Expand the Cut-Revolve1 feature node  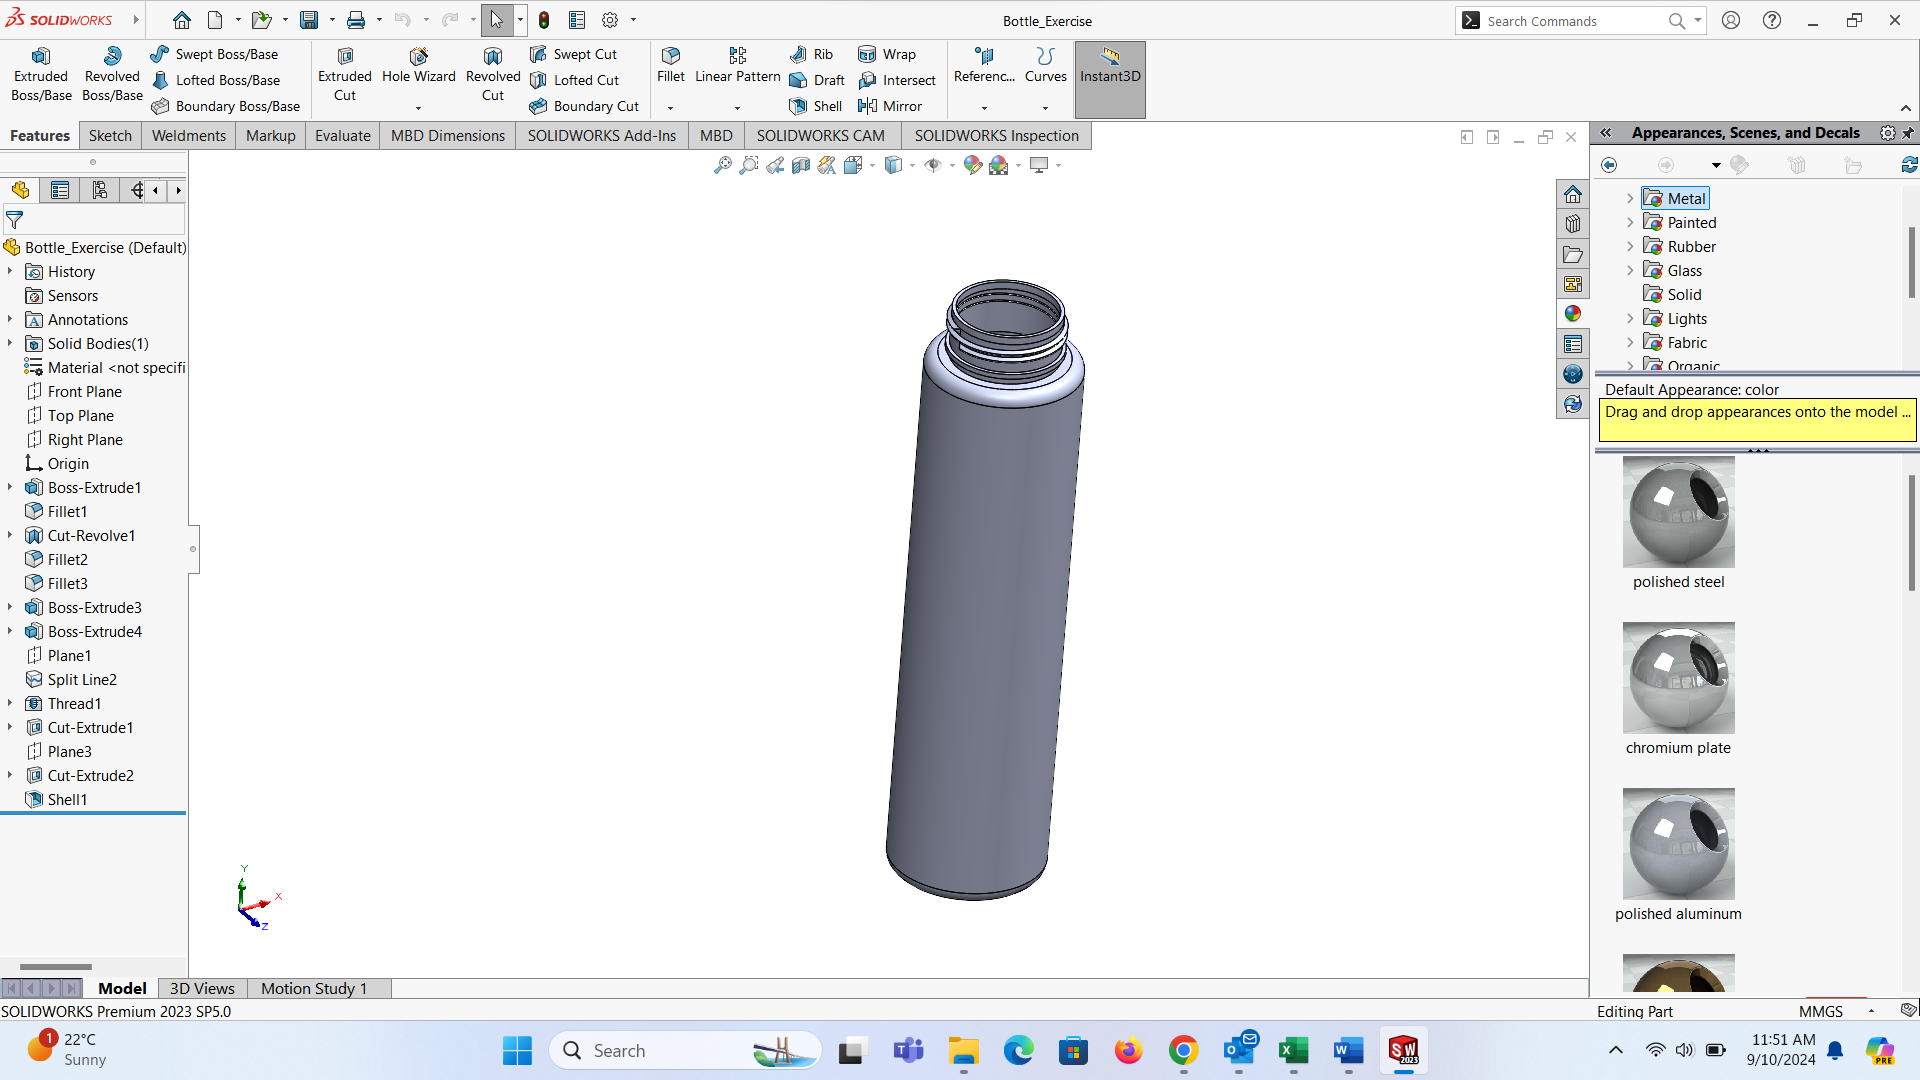click(x=10, y=536)
